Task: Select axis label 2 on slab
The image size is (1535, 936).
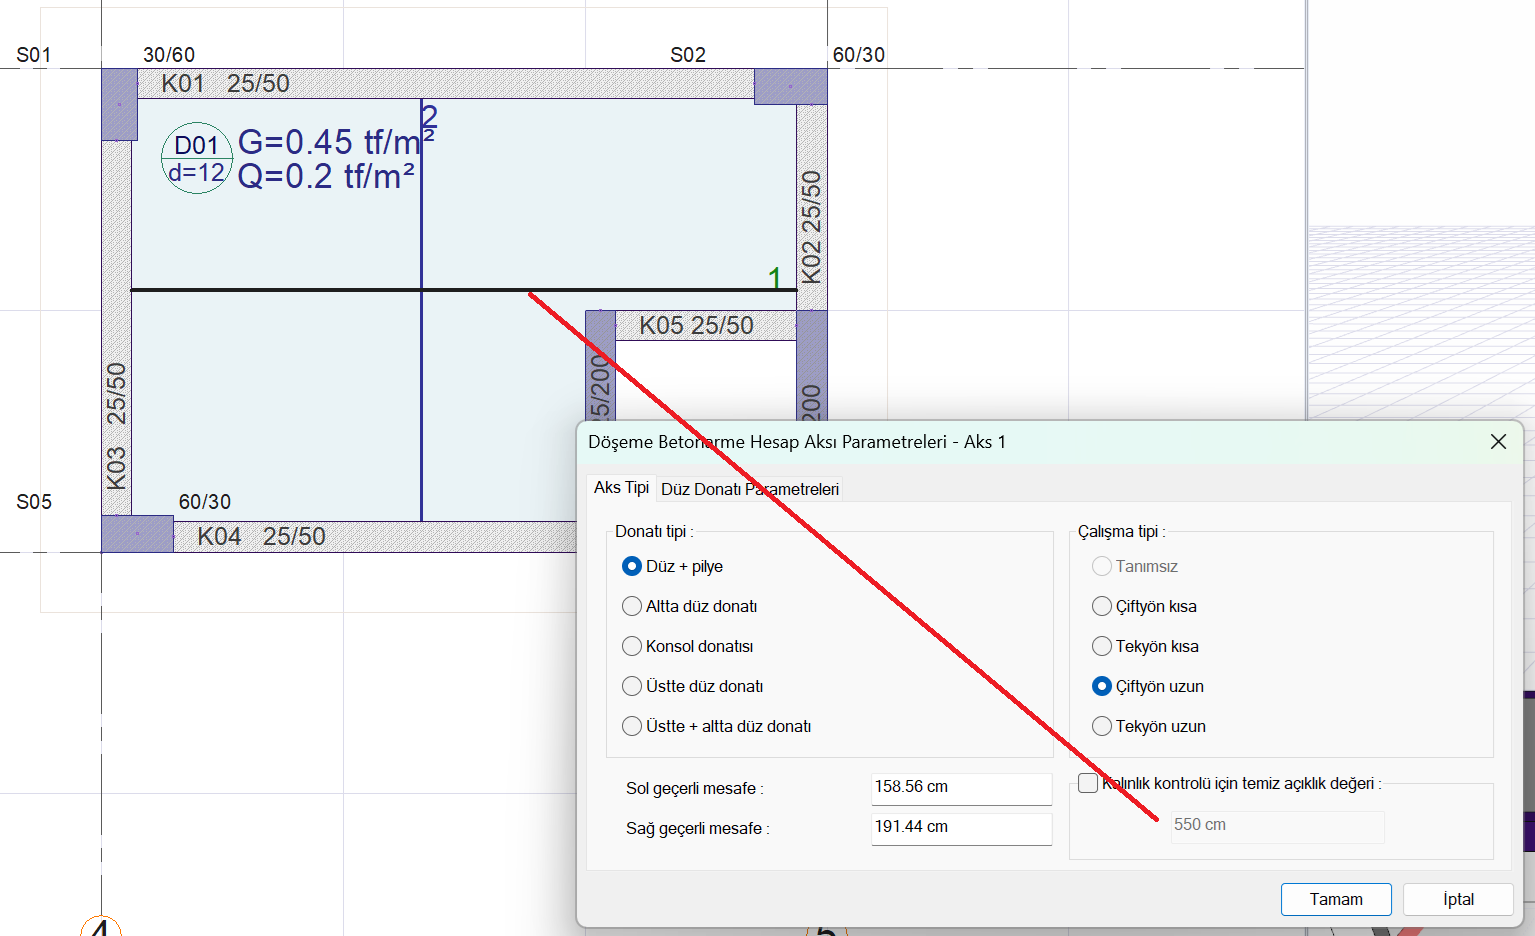Action: (x=429, y=117)
